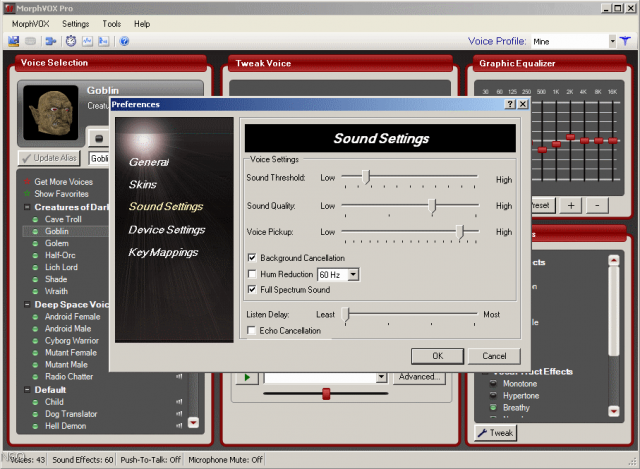Click the signal icon next to Dog Translator
Screen dimensions: 640x469
179,414
